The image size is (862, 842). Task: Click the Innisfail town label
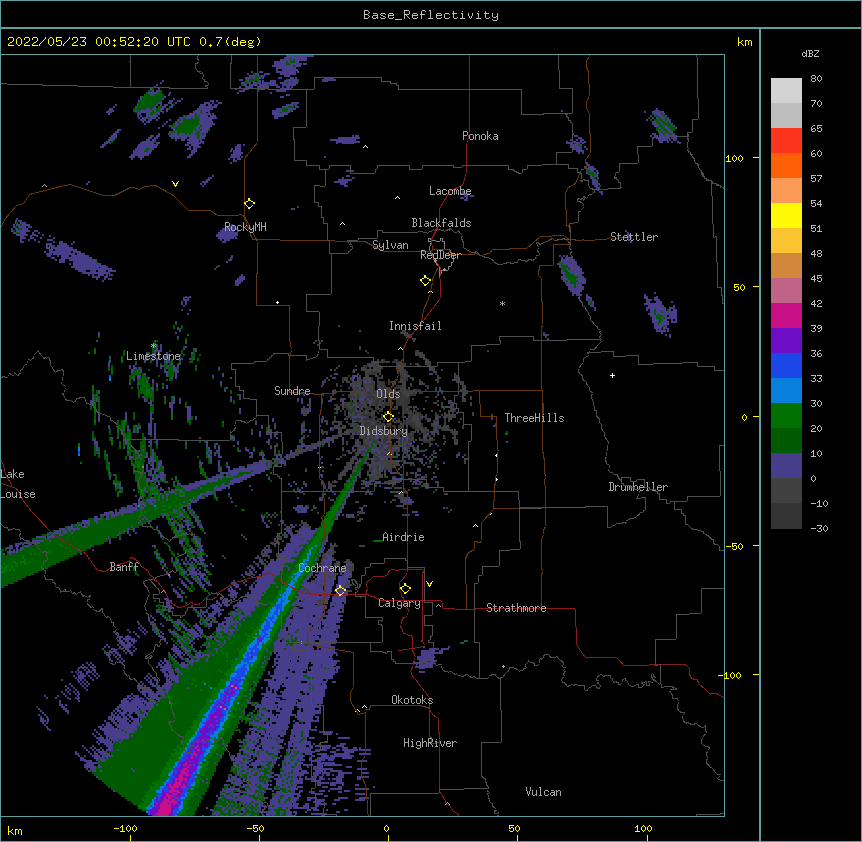click(415, 326)
